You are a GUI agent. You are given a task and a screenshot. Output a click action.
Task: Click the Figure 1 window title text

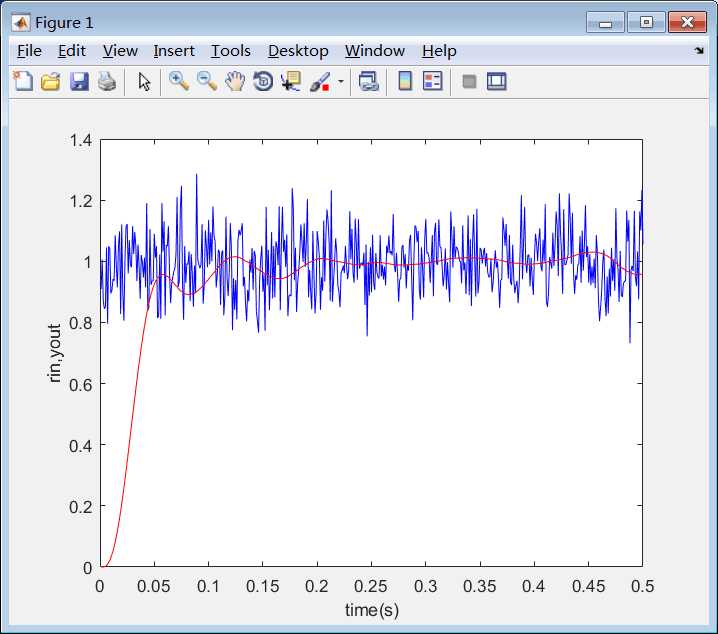coord(64,22)
